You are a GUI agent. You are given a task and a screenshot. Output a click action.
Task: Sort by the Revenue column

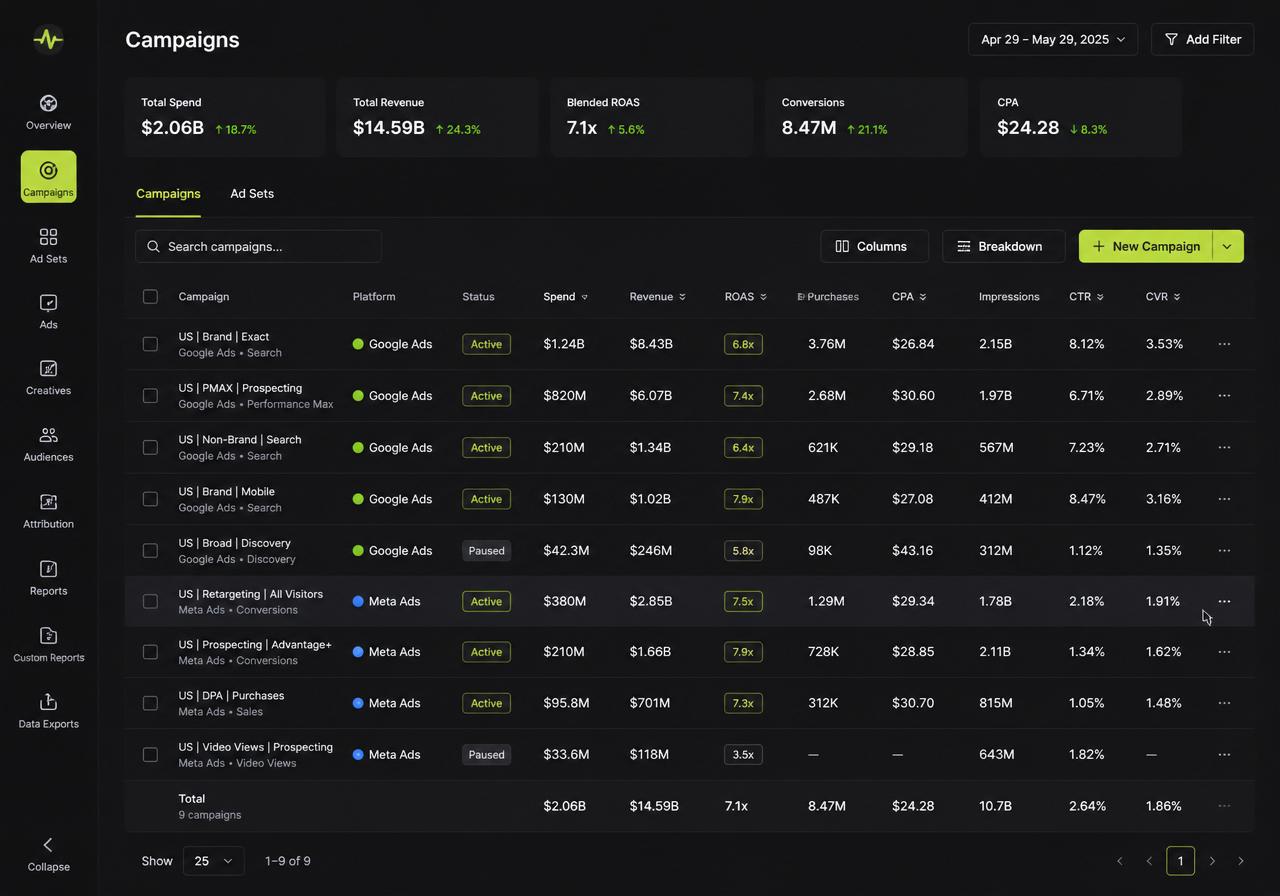pyautogui.click(x=658, y=297)
